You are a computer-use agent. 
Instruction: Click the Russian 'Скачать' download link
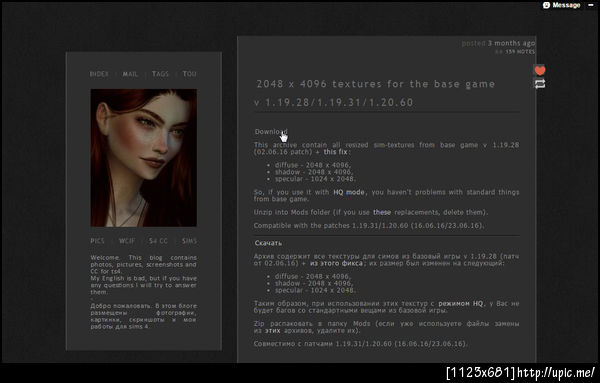click(268, 243)
